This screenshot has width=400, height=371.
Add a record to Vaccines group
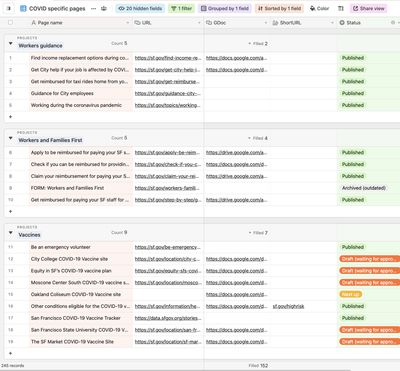[x=10, y=353]
